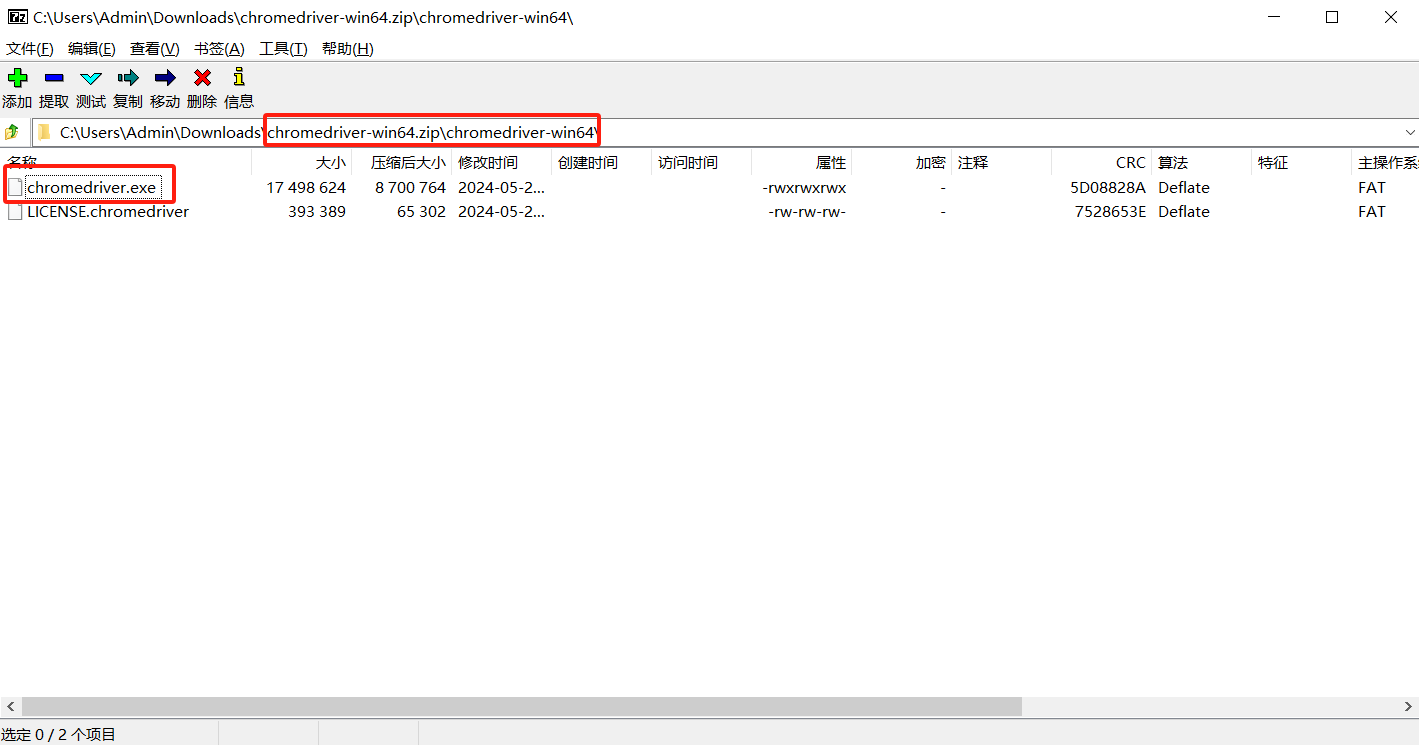Image resolution: width=1419 pixels, height=745 pixels.
Task: Sort by 访问时间 column header
Action: click(702, 162)
